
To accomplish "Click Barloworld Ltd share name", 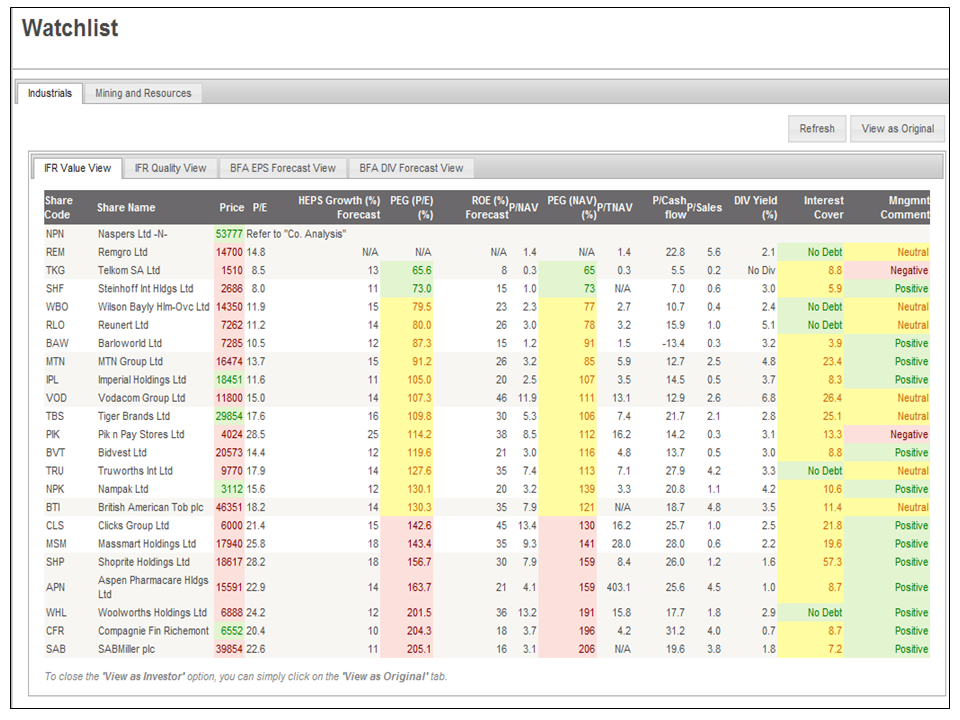I will coord(130,343).
